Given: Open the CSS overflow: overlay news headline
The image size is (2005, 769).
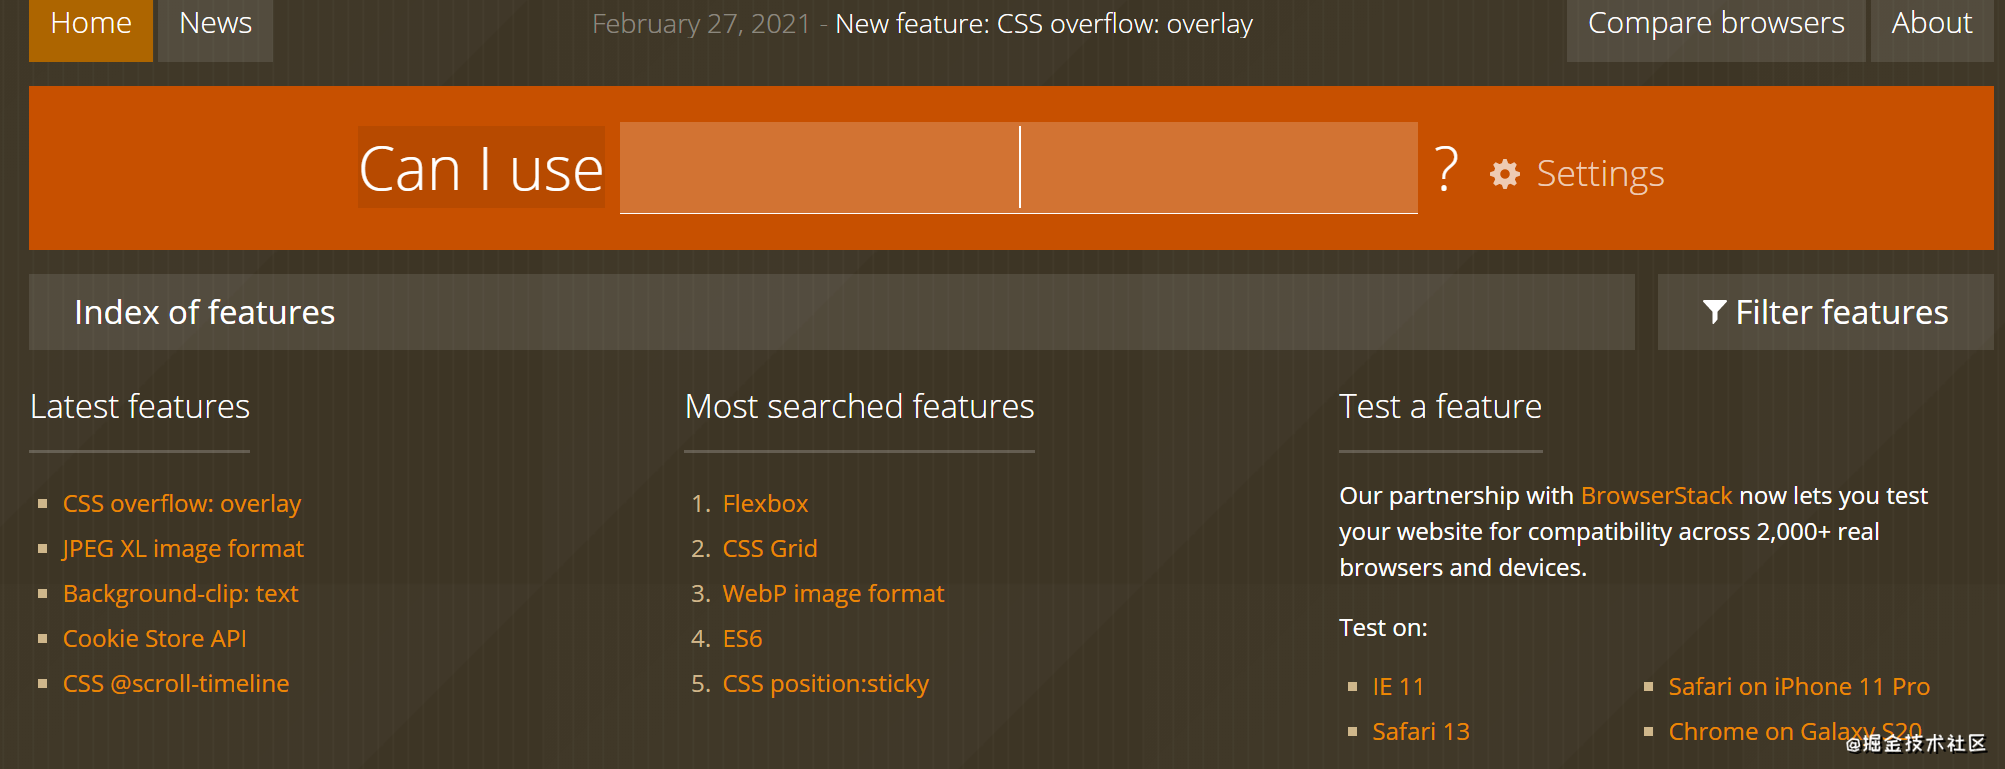Looking at the screenshot, I should click(x=1044, y=24).
